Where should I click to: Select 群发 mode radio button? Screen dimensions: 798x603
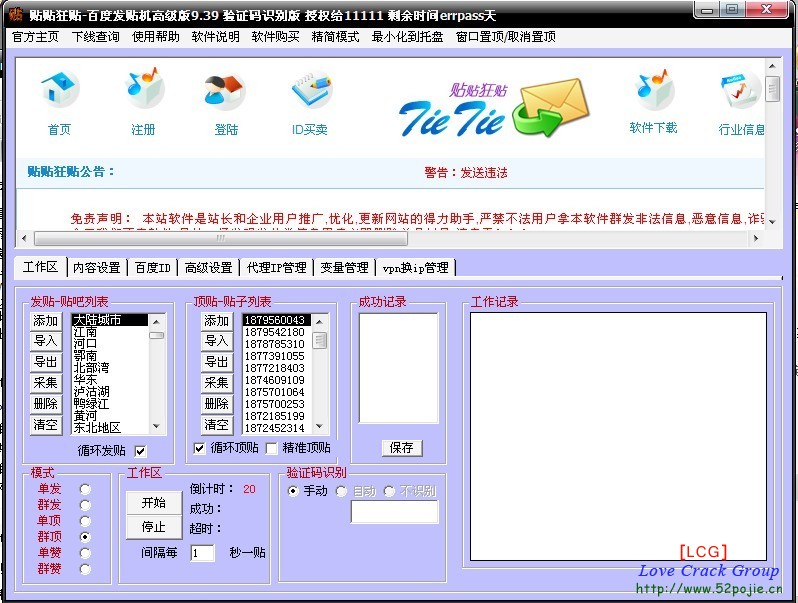point(85,505)
